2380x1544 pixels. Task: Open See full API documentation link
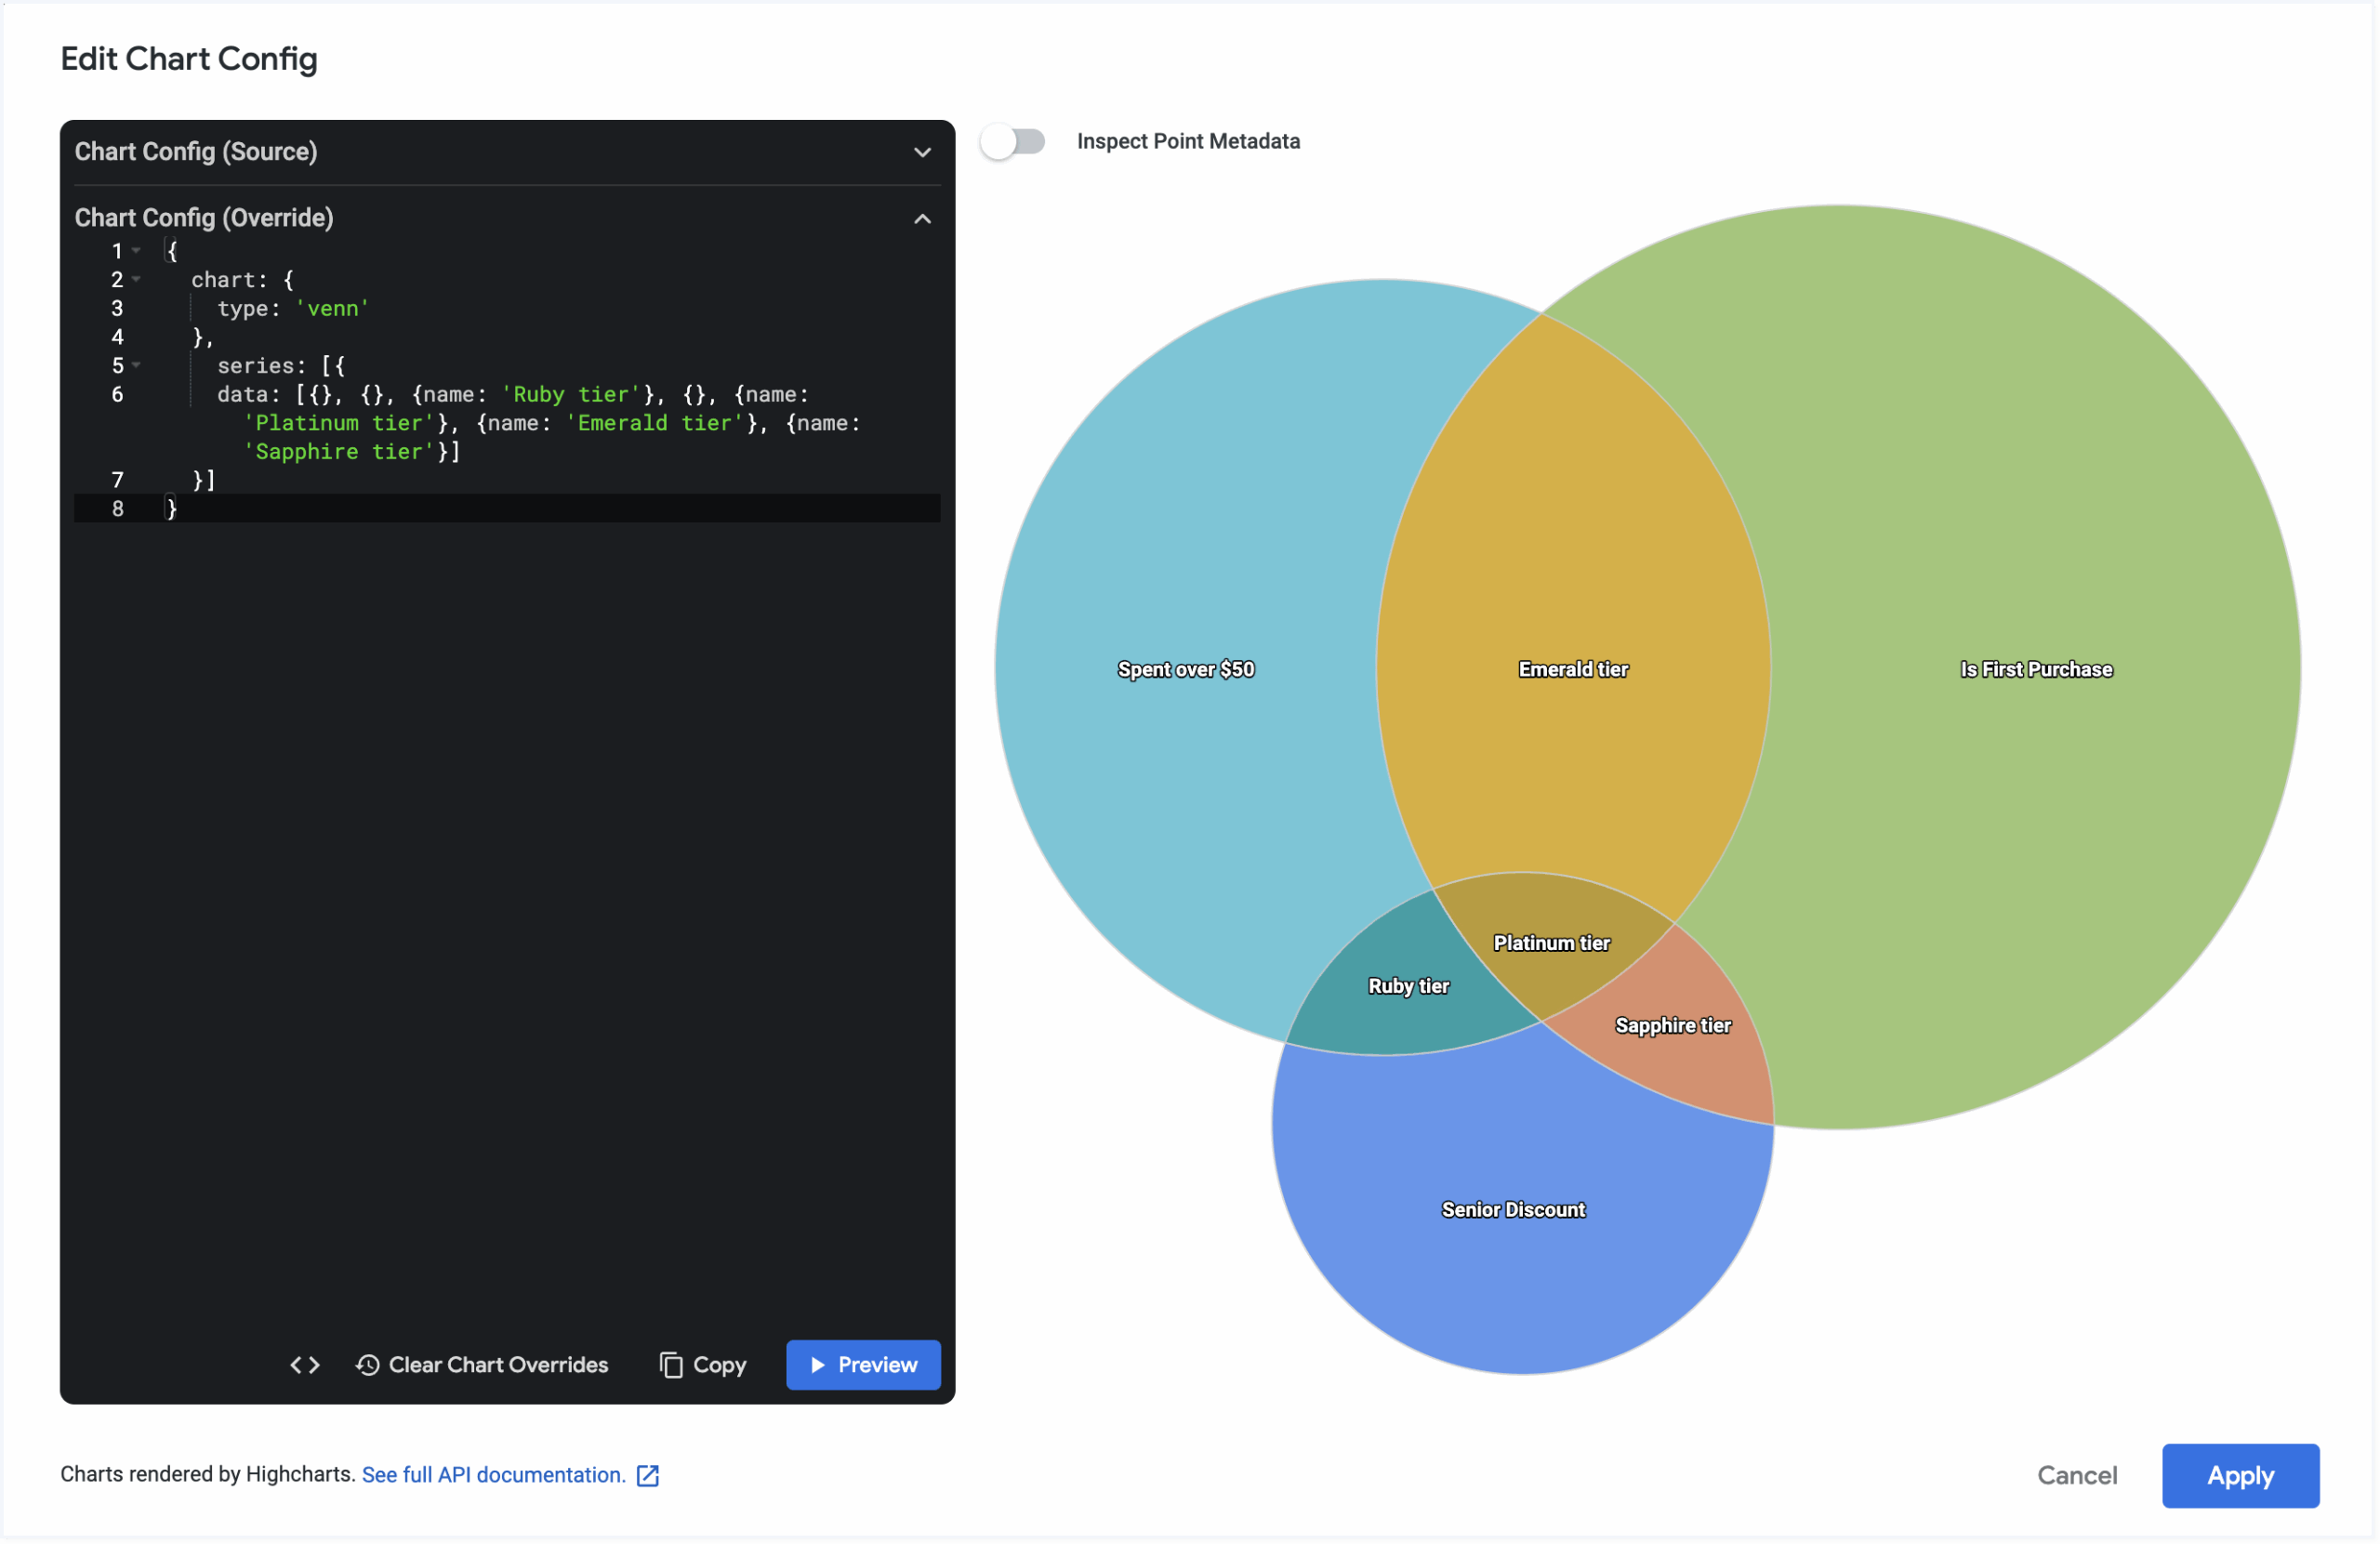click(x=492, y=1475)
